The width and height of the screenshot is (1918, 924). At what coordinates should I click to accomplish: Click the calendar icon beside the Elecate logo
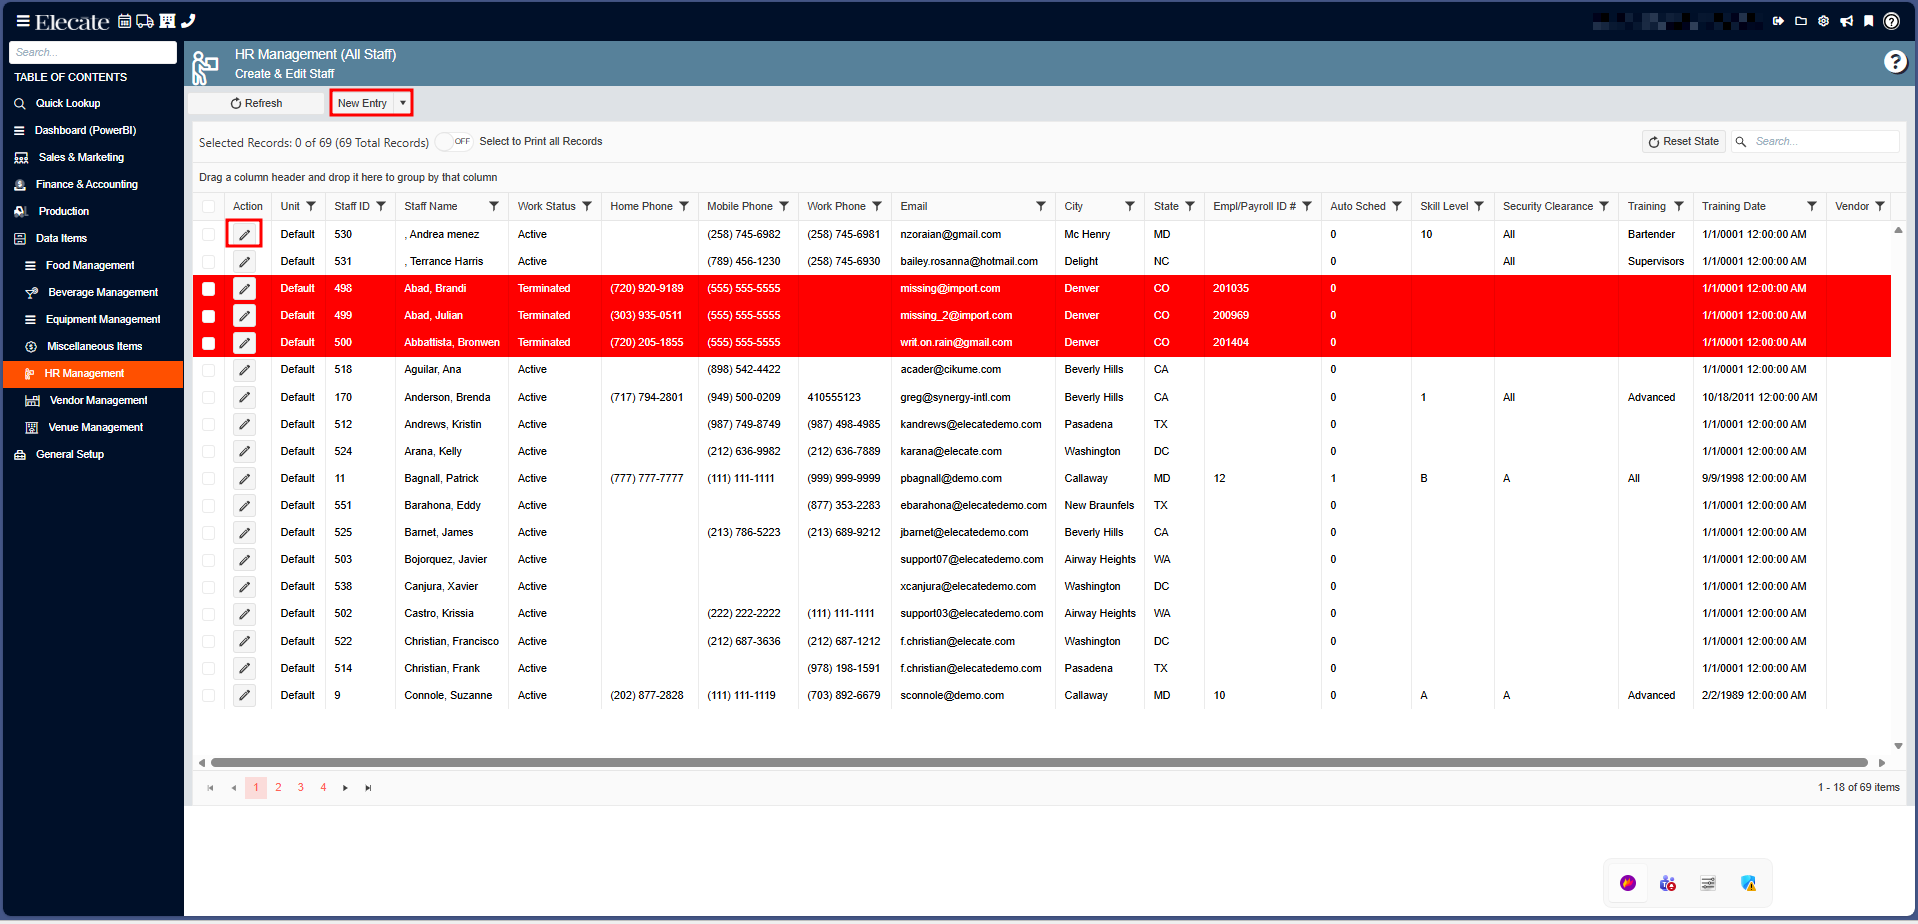point(124,21)
